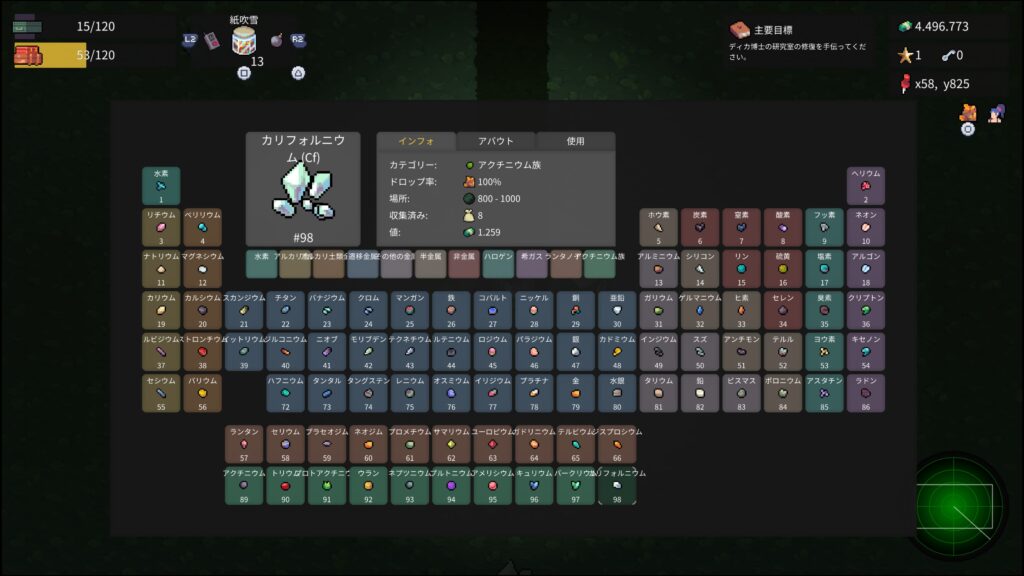Select the インフォ tab
Image resolution: width=1024 pixels, height=576 pixels.
416,141
